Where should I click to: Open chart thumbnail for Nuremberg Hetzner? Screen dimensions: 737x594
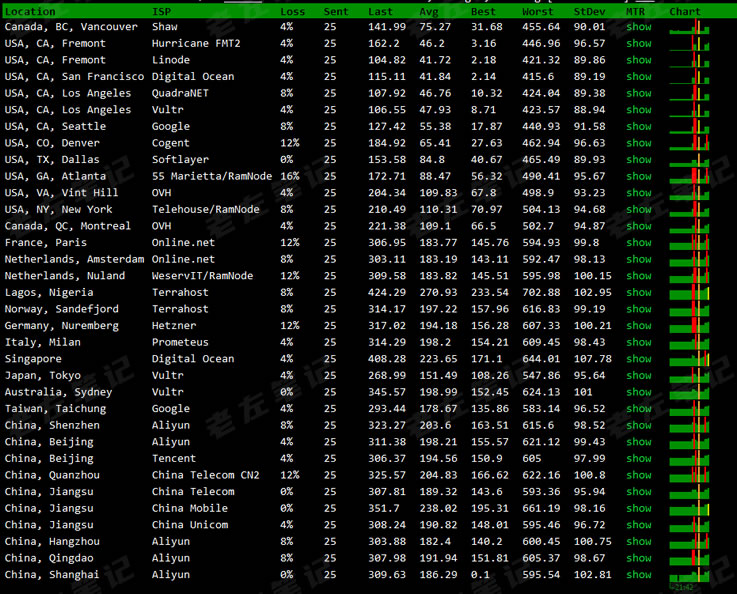coord(690,326)
